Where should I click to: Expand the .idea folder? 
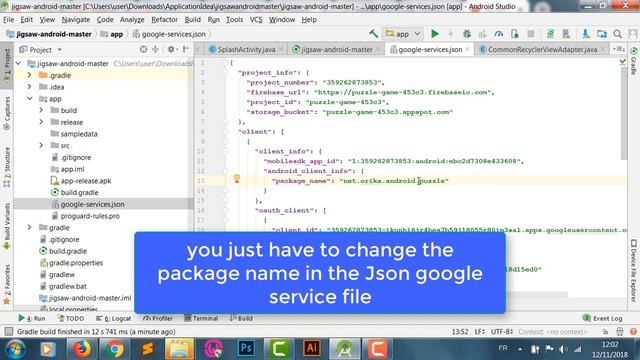click(x=29, y=87)
